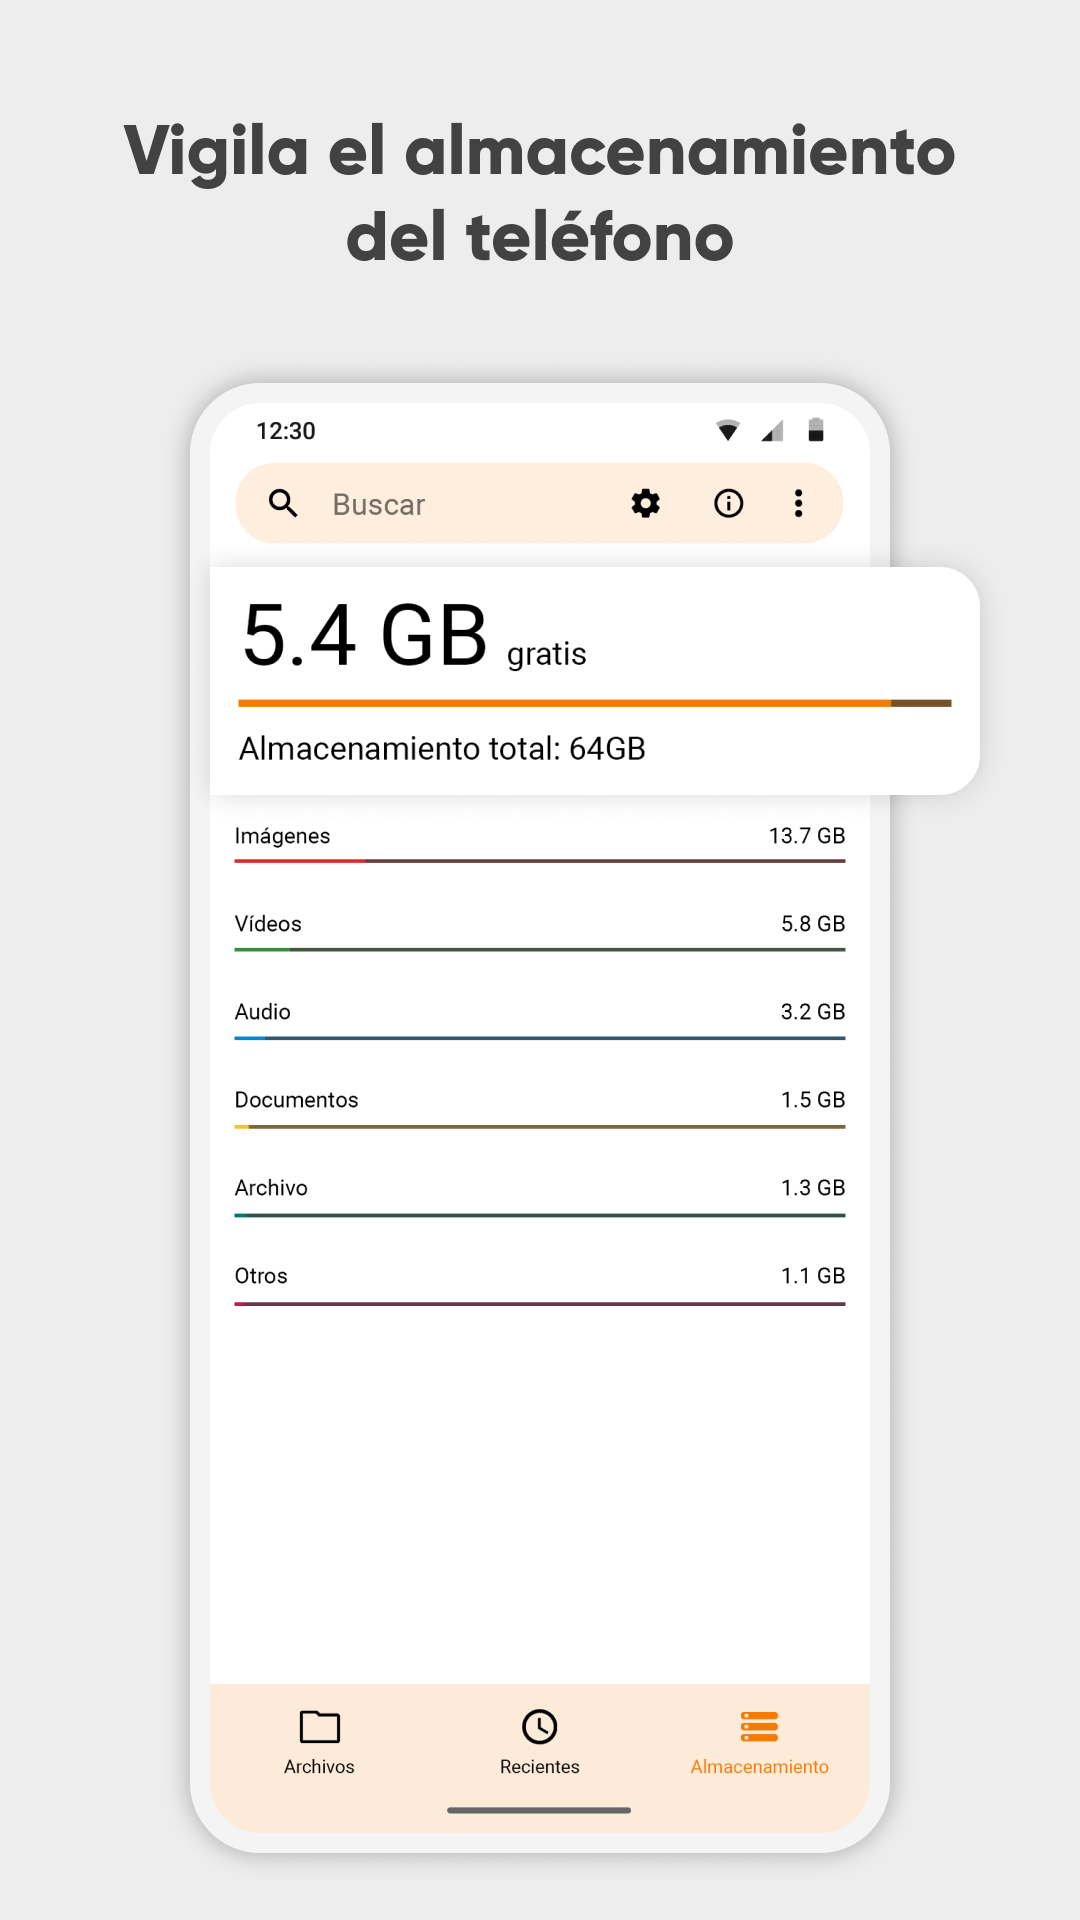
Task: Tap the Almacenamiento total: 64GB text
Action: coord(442,749)
